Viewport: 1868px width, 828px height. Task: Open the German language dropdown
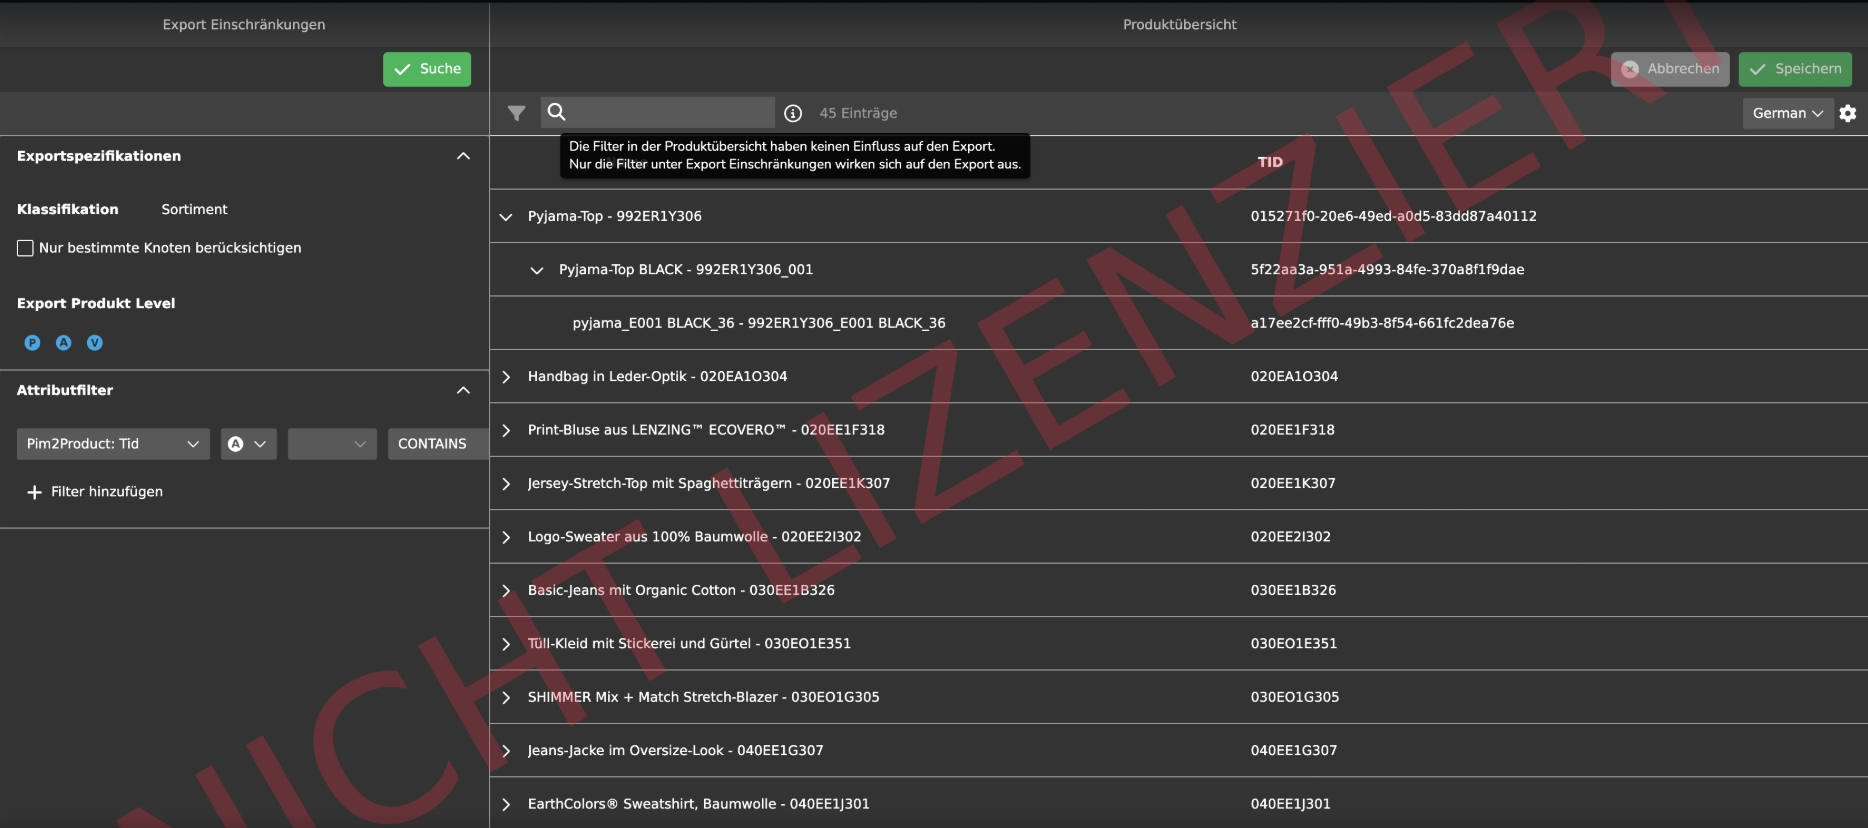point(1788,113)
